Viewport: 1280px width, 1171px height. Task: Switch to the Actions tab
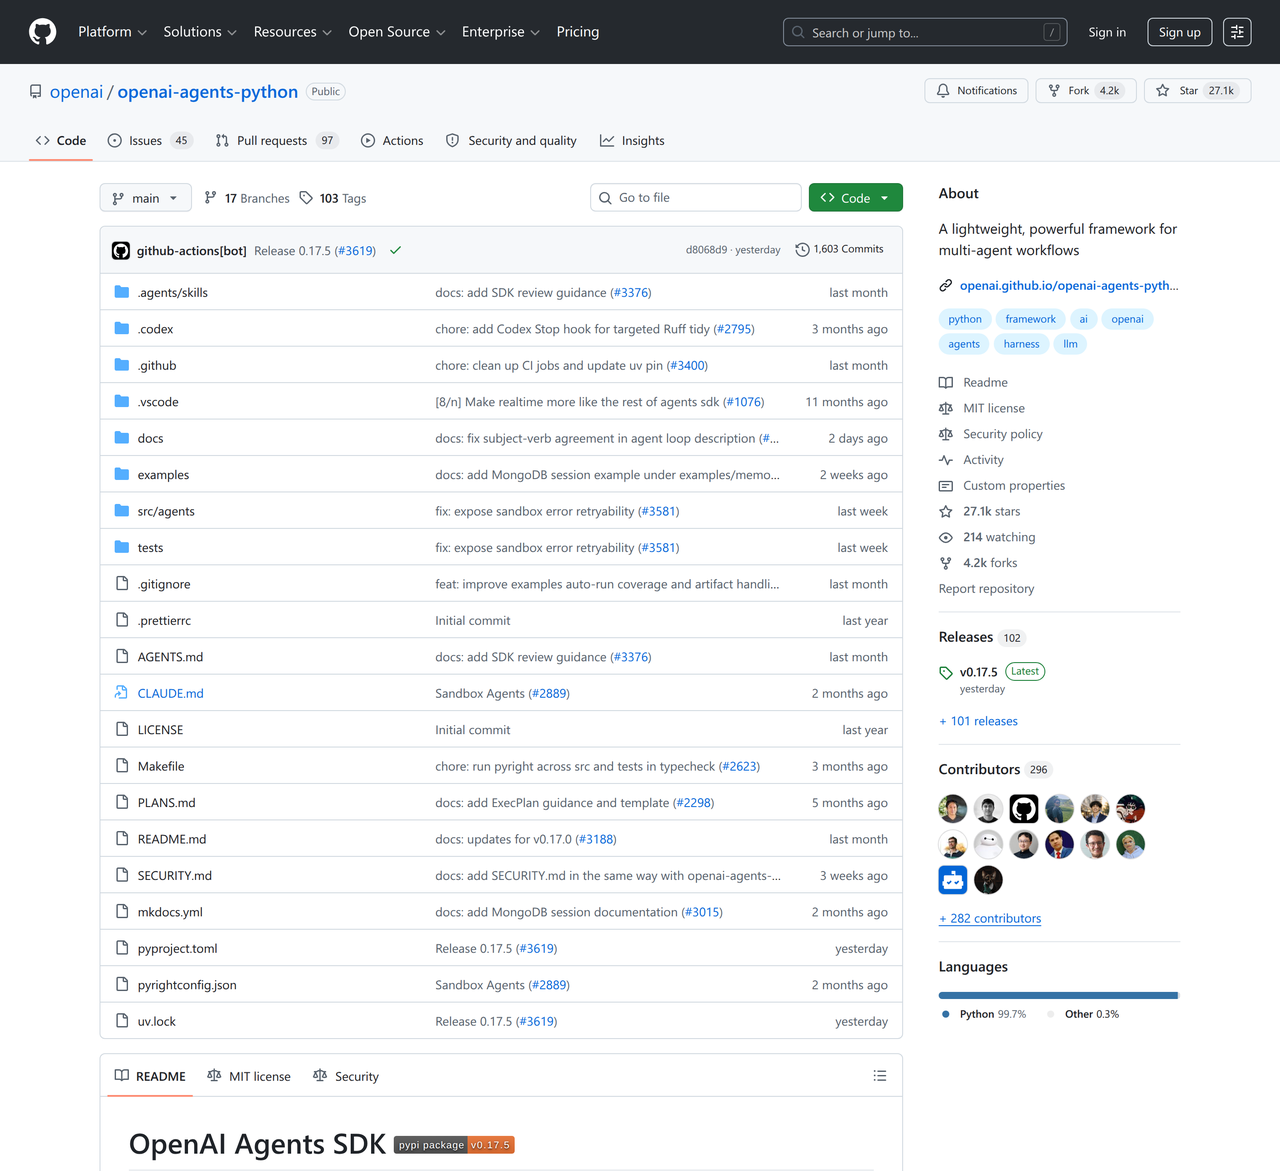392,141
